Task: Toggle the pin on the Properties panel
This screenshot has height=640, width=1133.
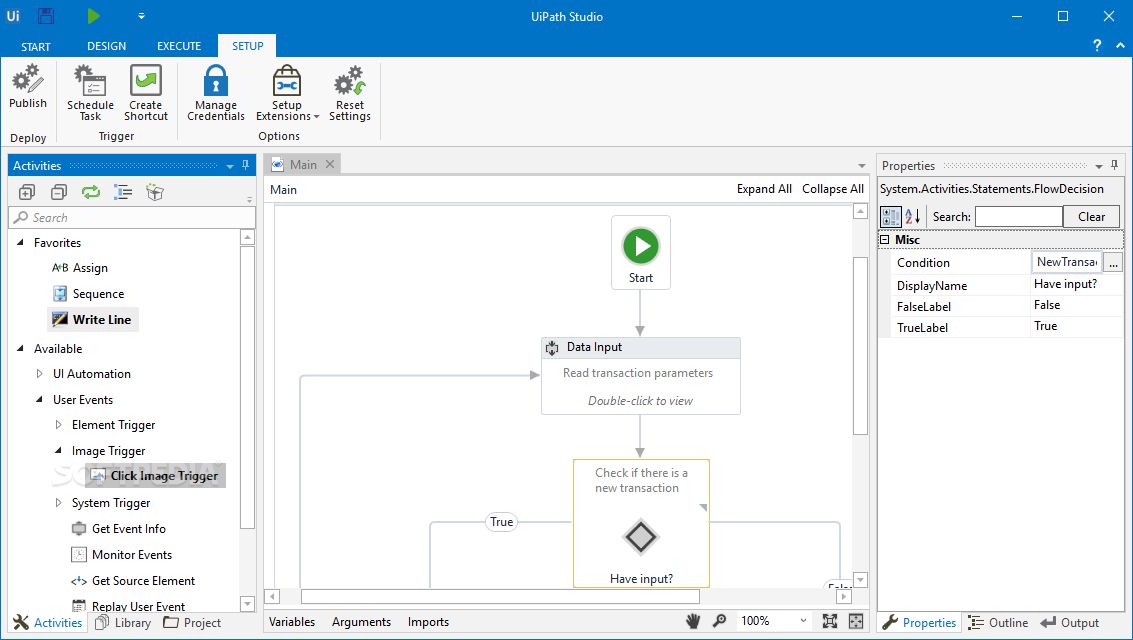Action: pos(1113,165)
